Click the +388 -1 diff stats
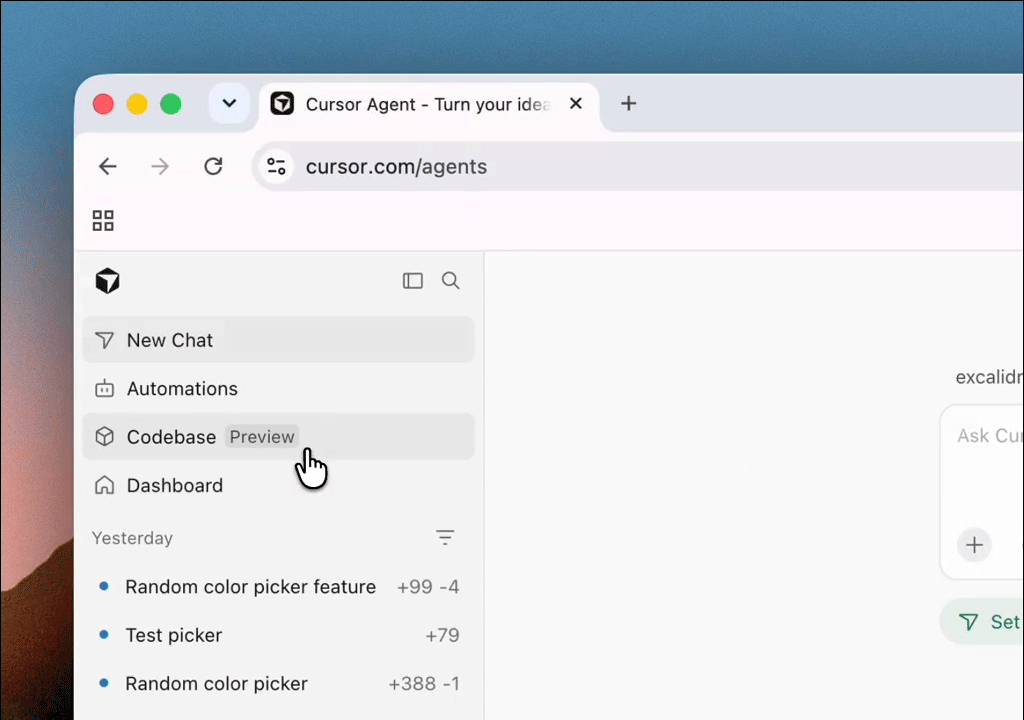 pyautogui.click(x=424, y=683)
